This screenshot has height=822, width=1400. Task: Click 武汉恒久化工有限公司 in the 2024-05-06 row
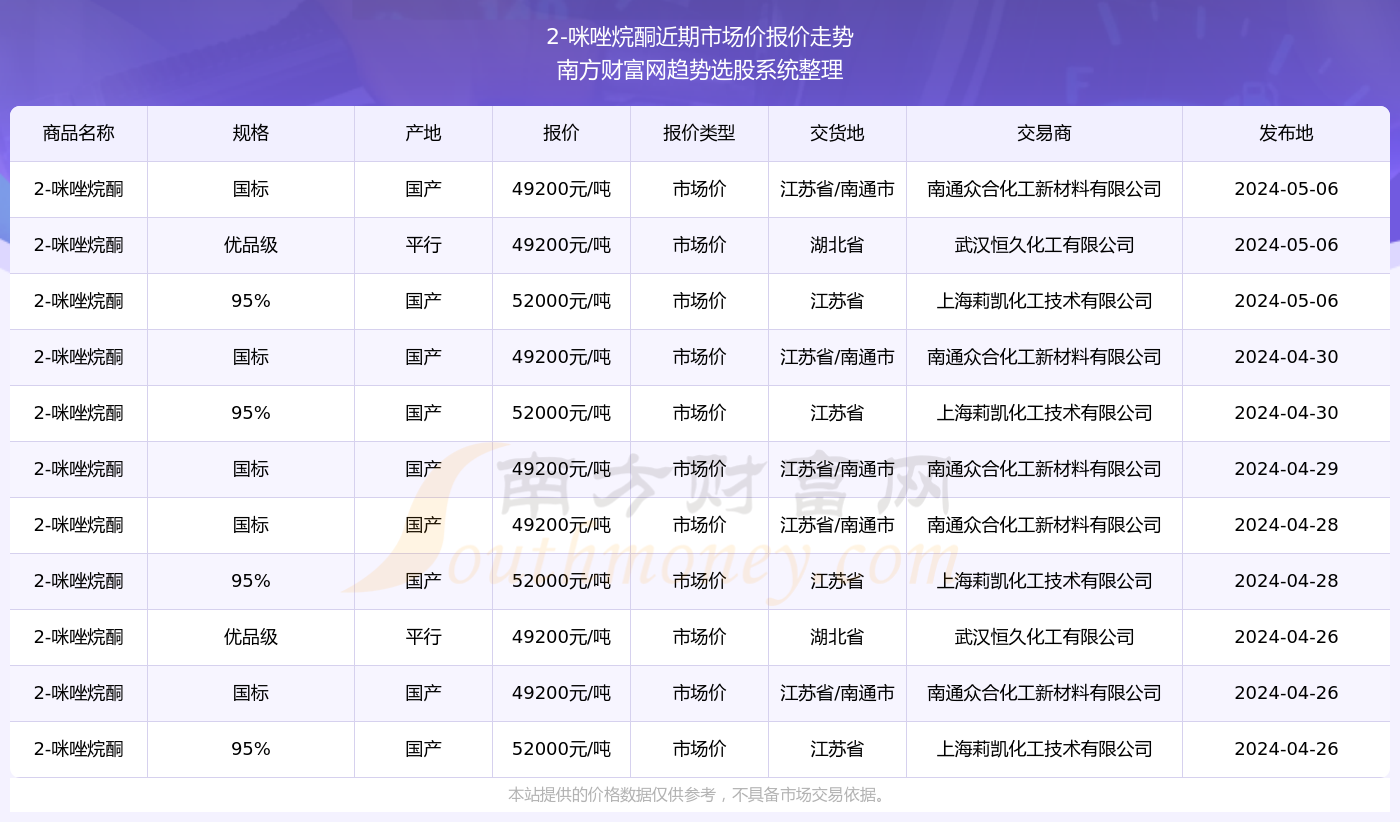point(1044,245)
